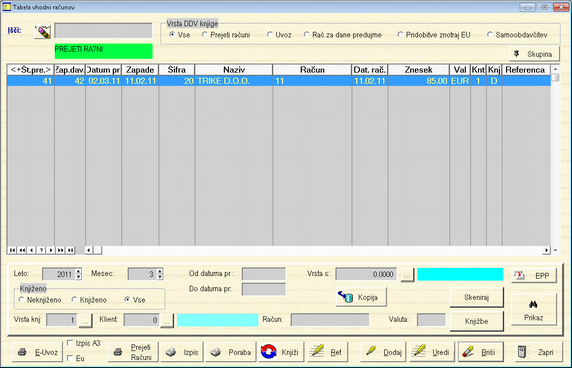Click the Šifra column header
The image size is (572, 368).
[177, 70]
